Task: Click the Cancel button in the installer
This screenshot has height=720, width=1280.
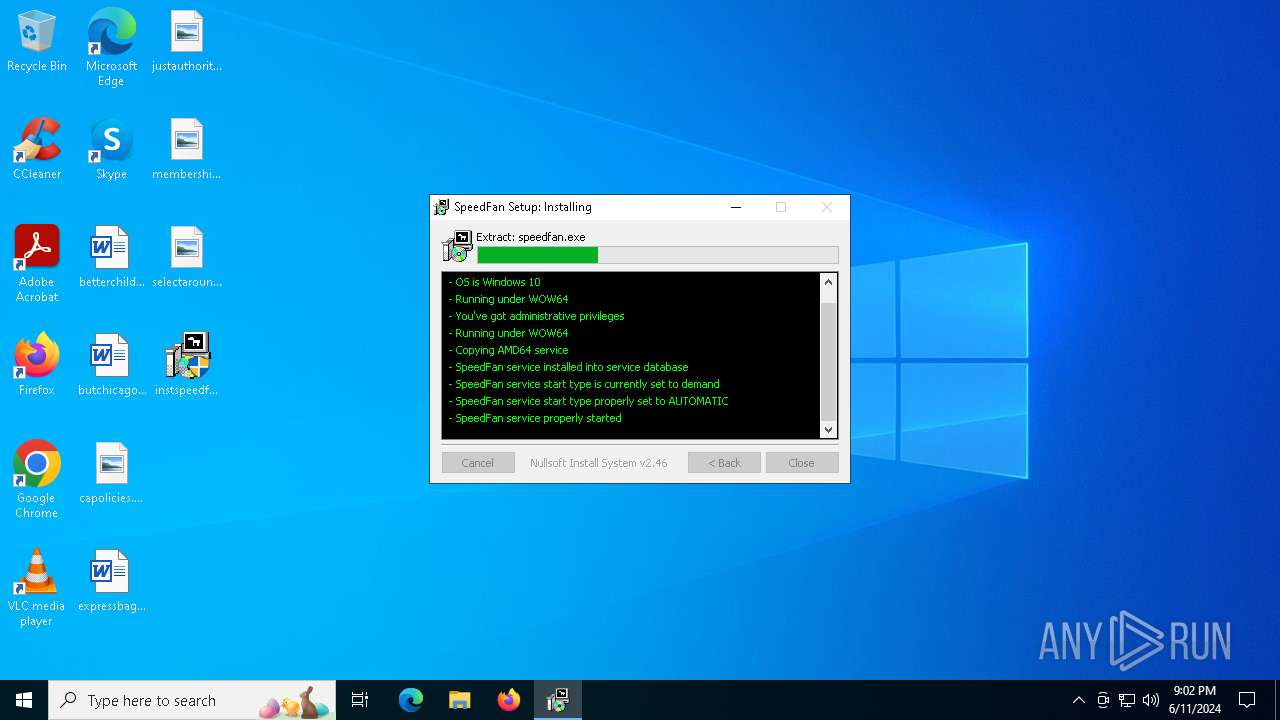Action: [478, 463]
